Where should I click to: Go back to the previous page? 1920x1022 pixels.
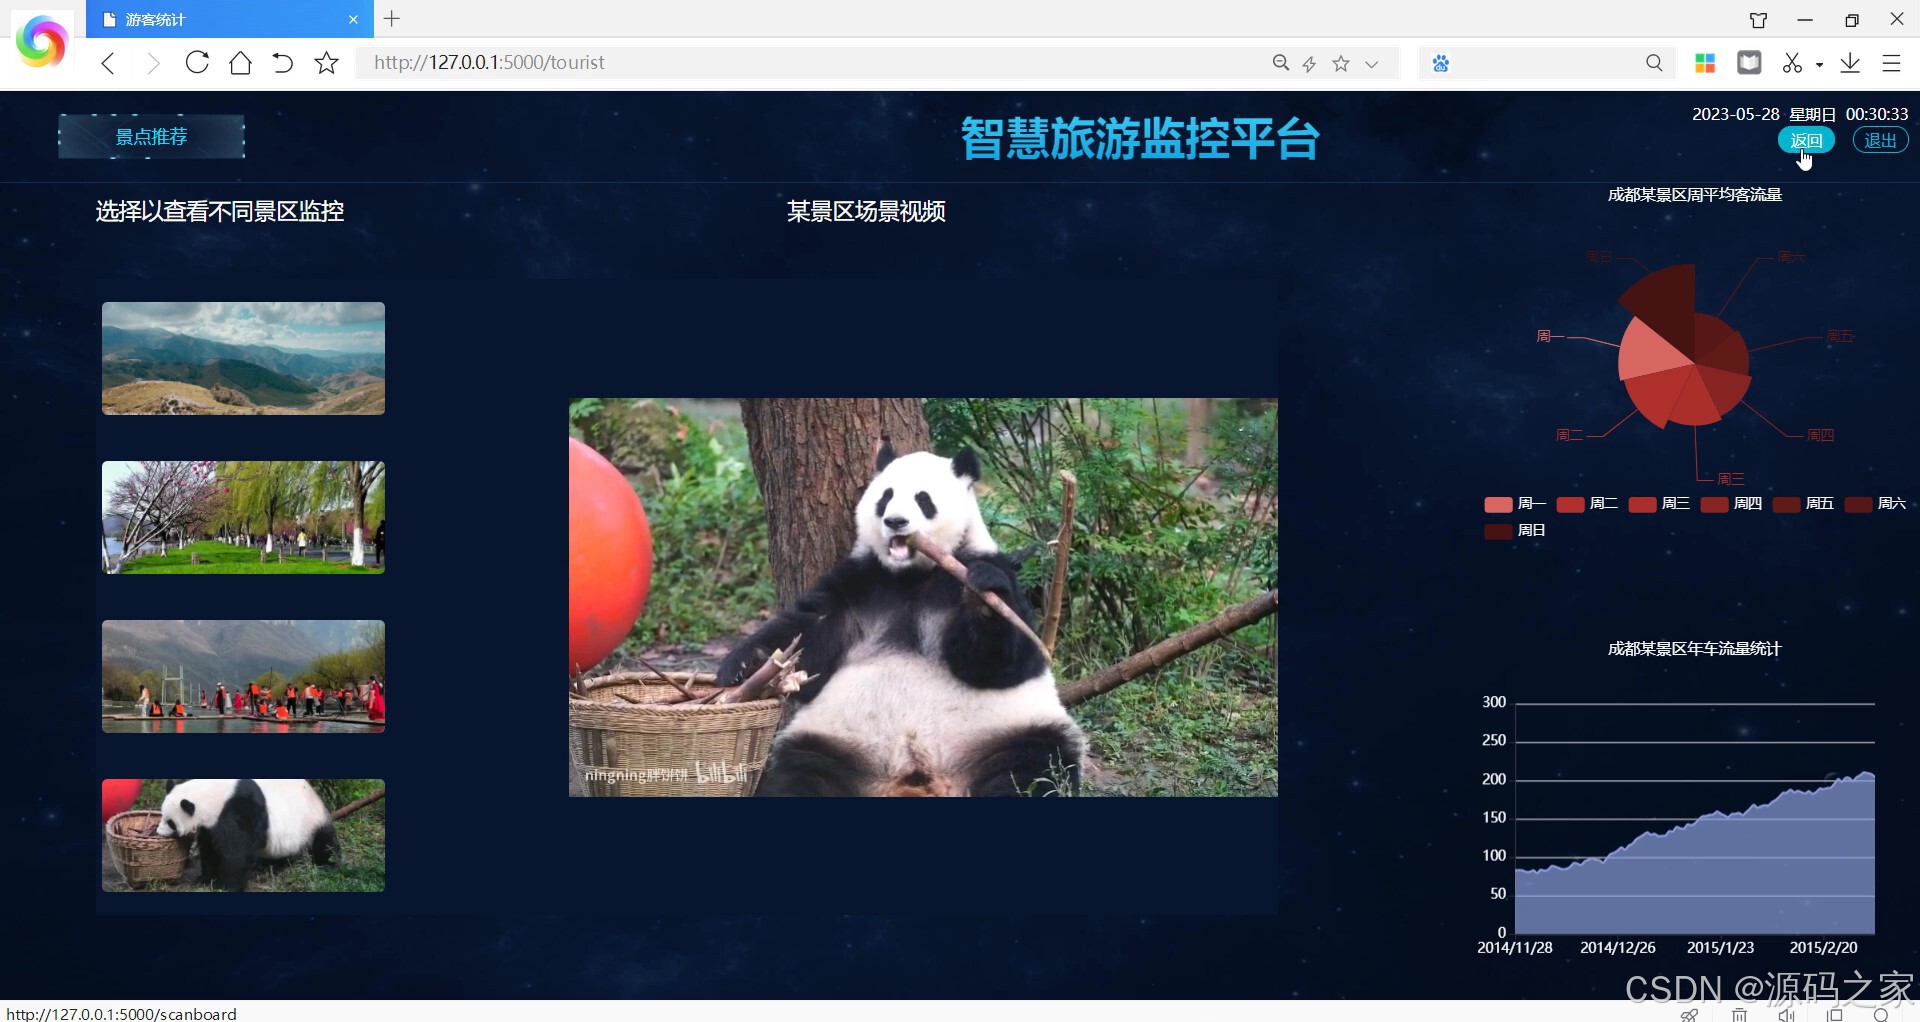coord(108,63)
